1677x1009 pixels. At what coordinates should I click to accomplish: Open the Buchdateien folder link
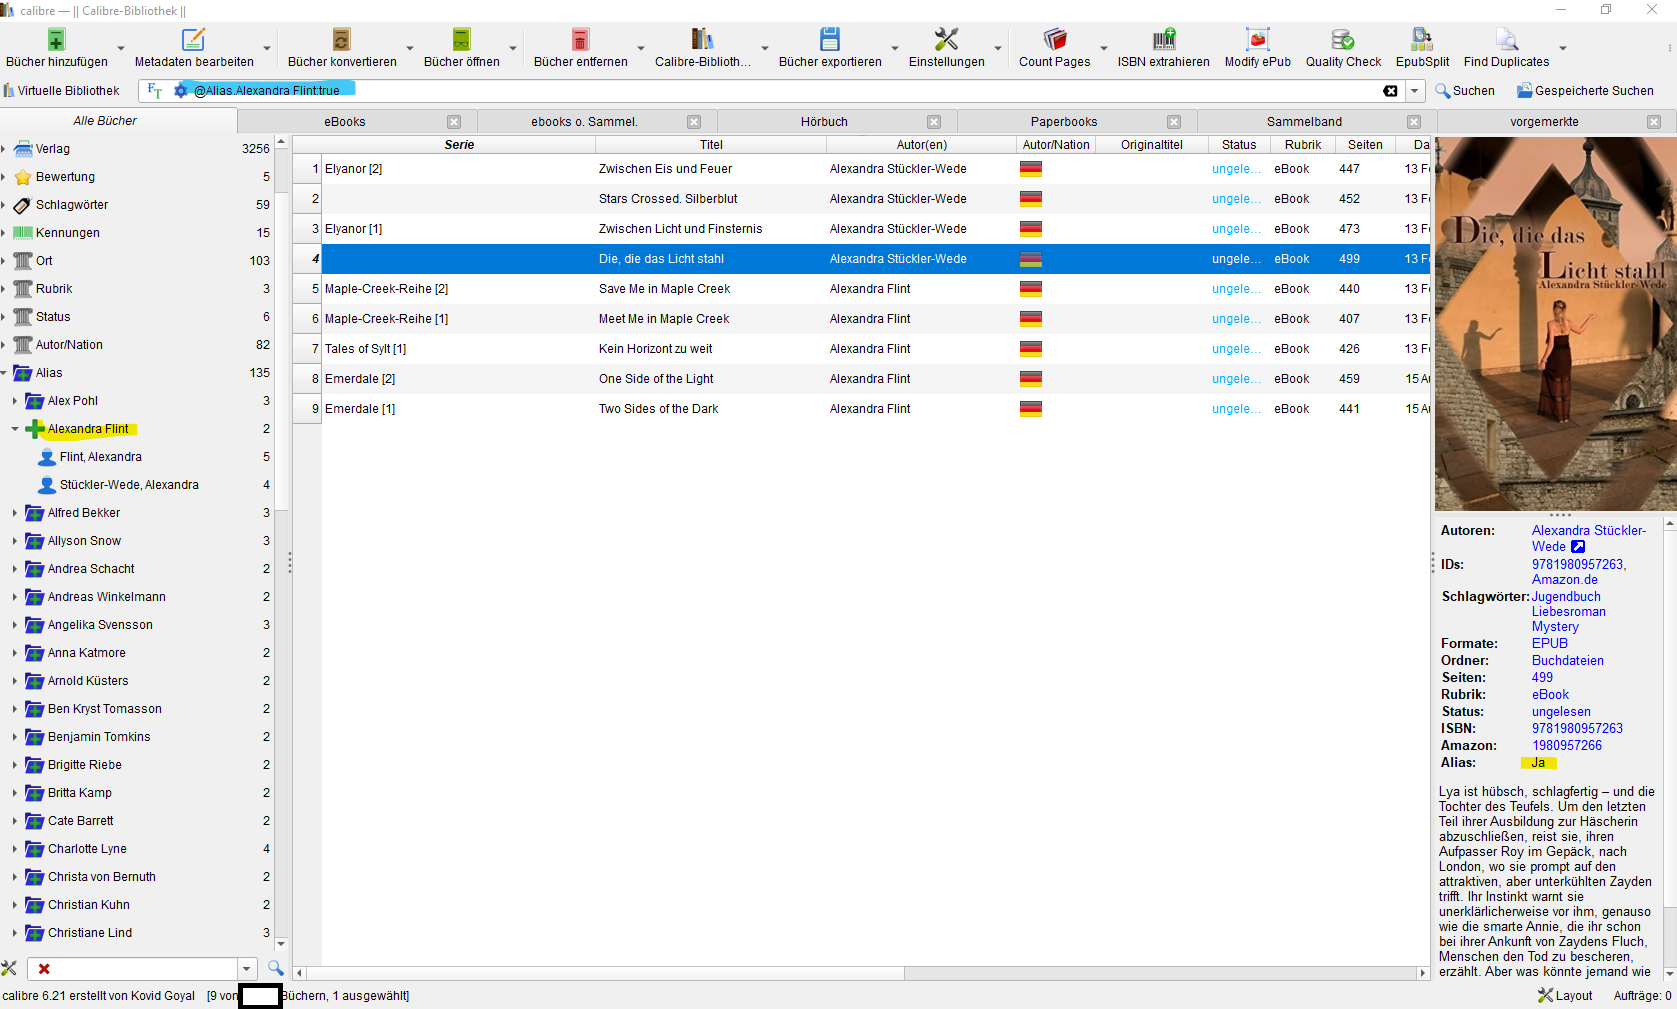[1568, 661]
